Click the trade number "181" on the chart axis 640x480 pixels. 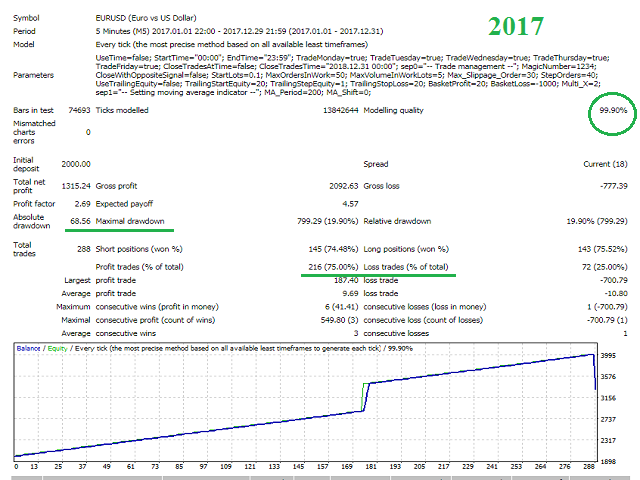371,467
